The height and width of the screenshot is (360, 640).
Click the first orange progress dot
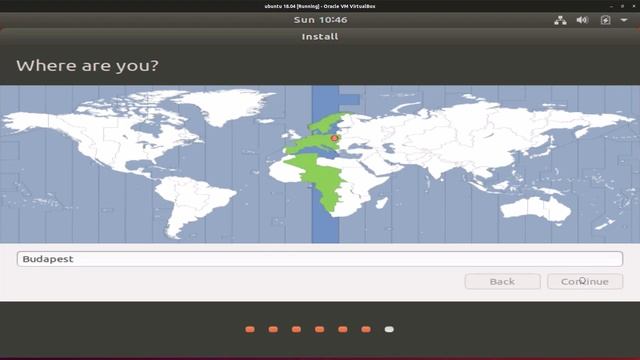250,329
